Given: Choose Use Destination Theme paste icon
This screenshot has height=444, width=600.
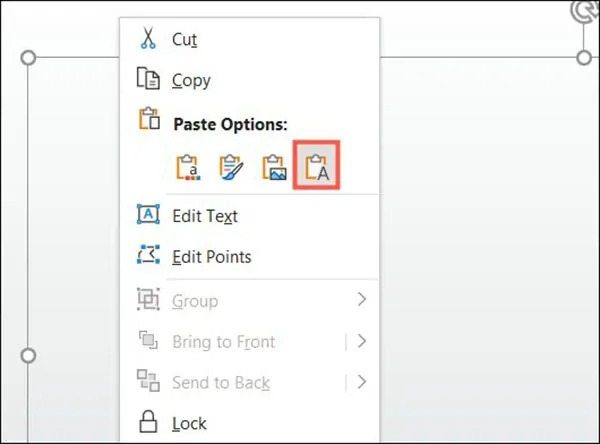Looking at the screenshot, I should [x=188, y=167].
